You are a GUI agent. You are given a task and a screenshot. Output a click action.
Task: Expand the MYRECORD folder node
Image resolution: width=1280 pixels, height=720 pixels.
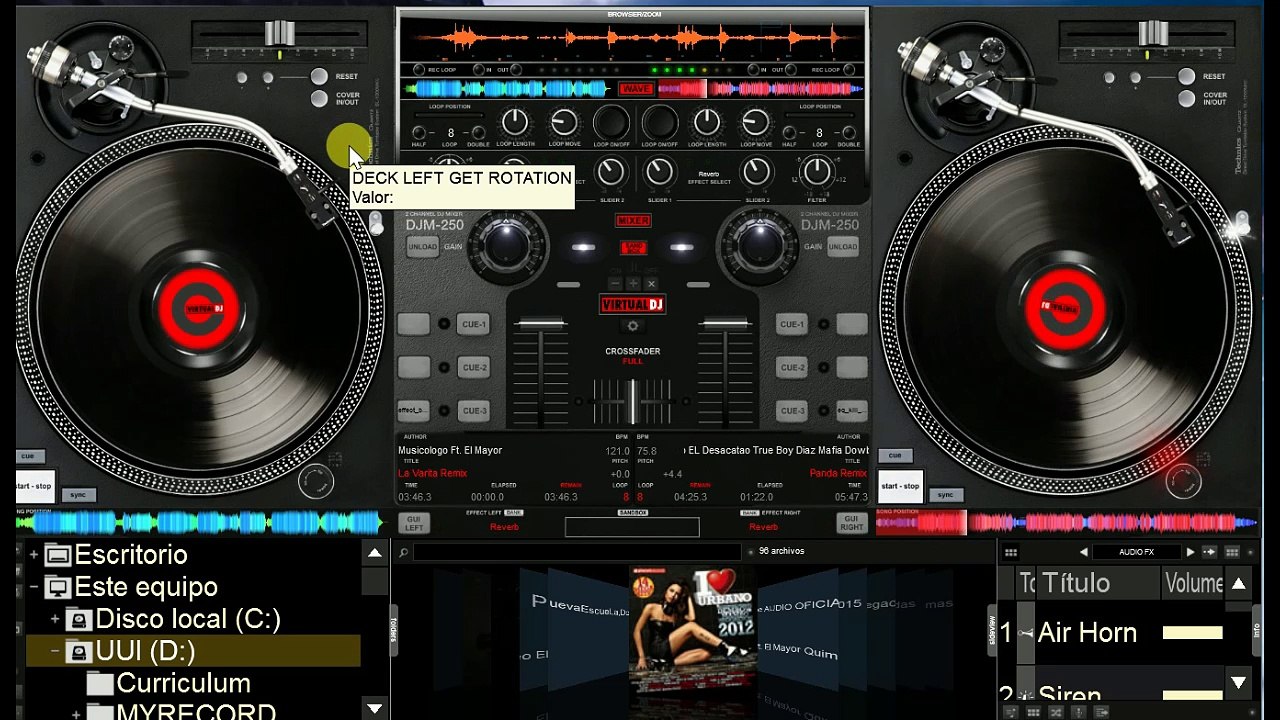(76, 714)
